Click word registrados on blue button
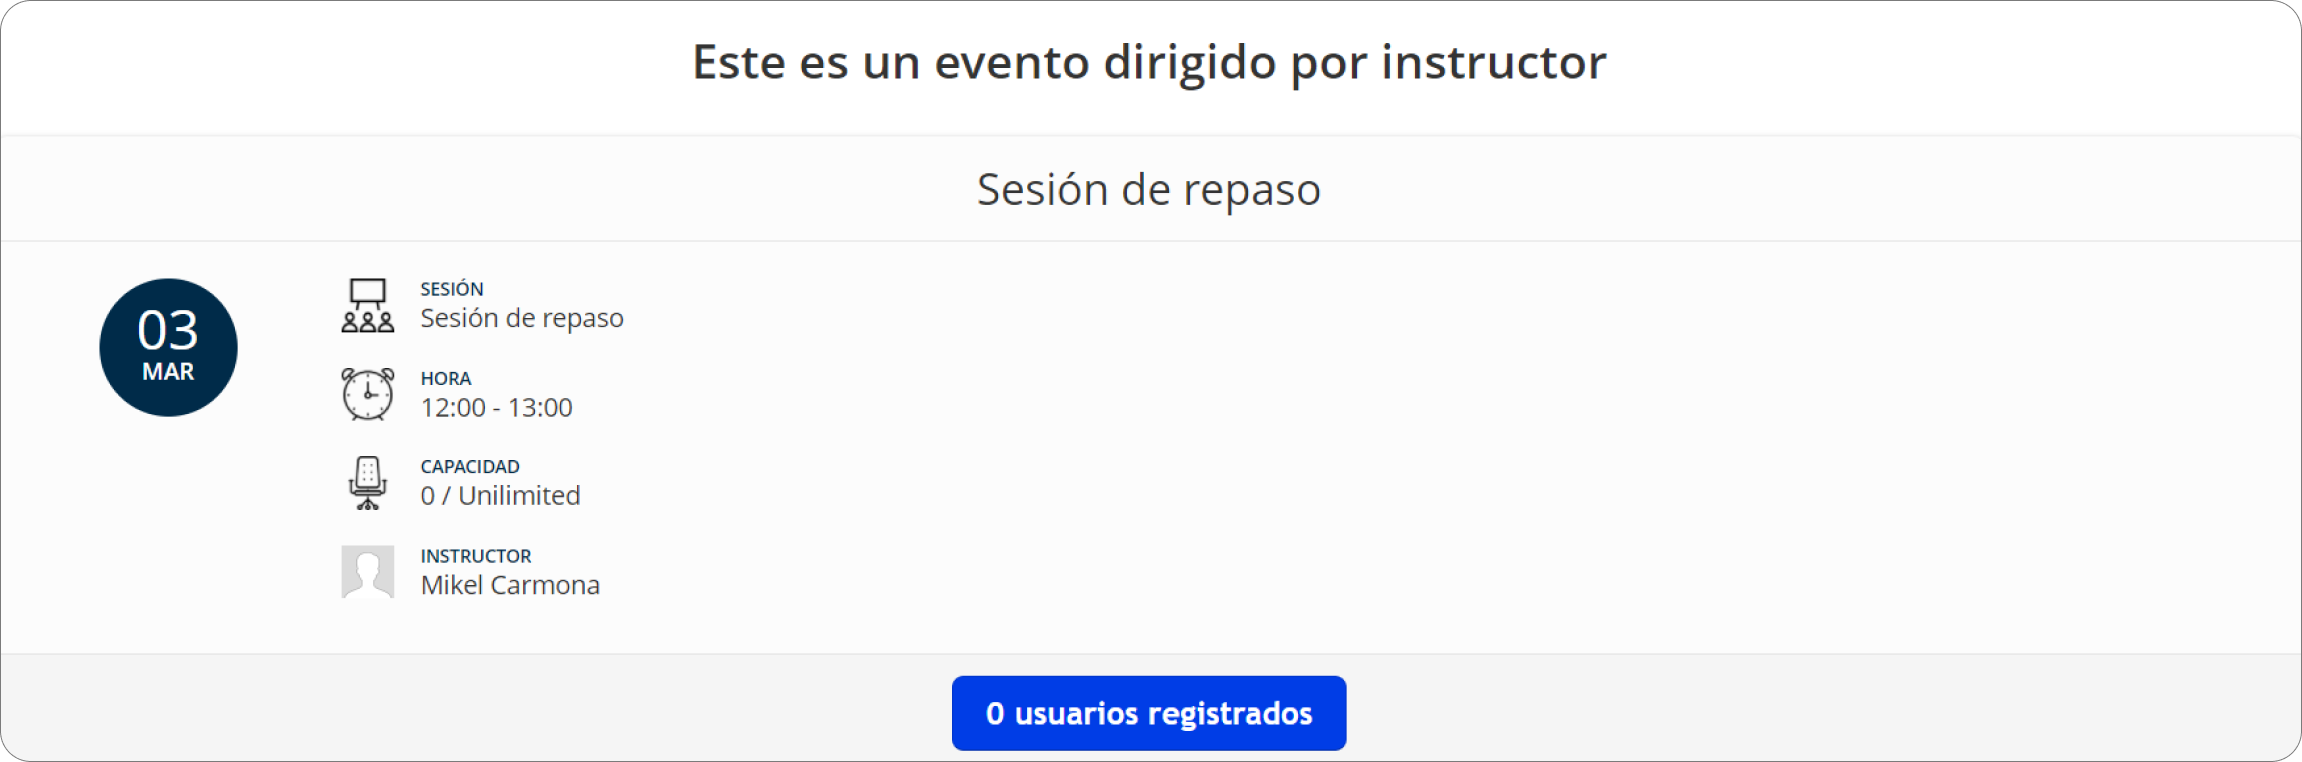The width and height of the screenshot is (2302, 762). tap(1230, 714)
